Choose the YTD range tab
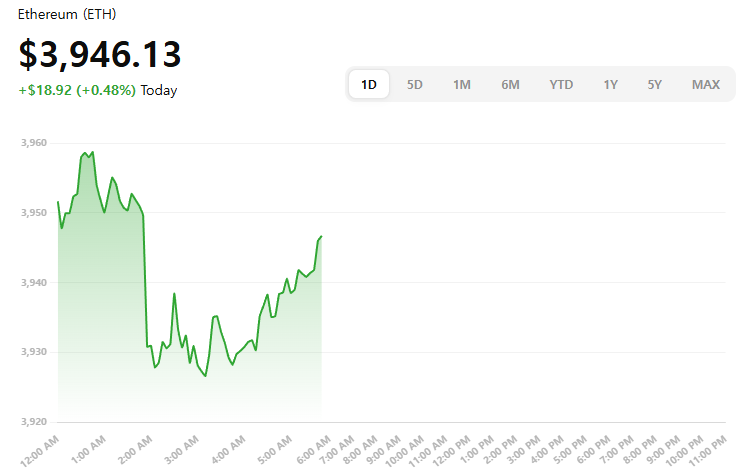Image resolution: width=755 pixels, height=472 pixels. click(x=561, y=85)
